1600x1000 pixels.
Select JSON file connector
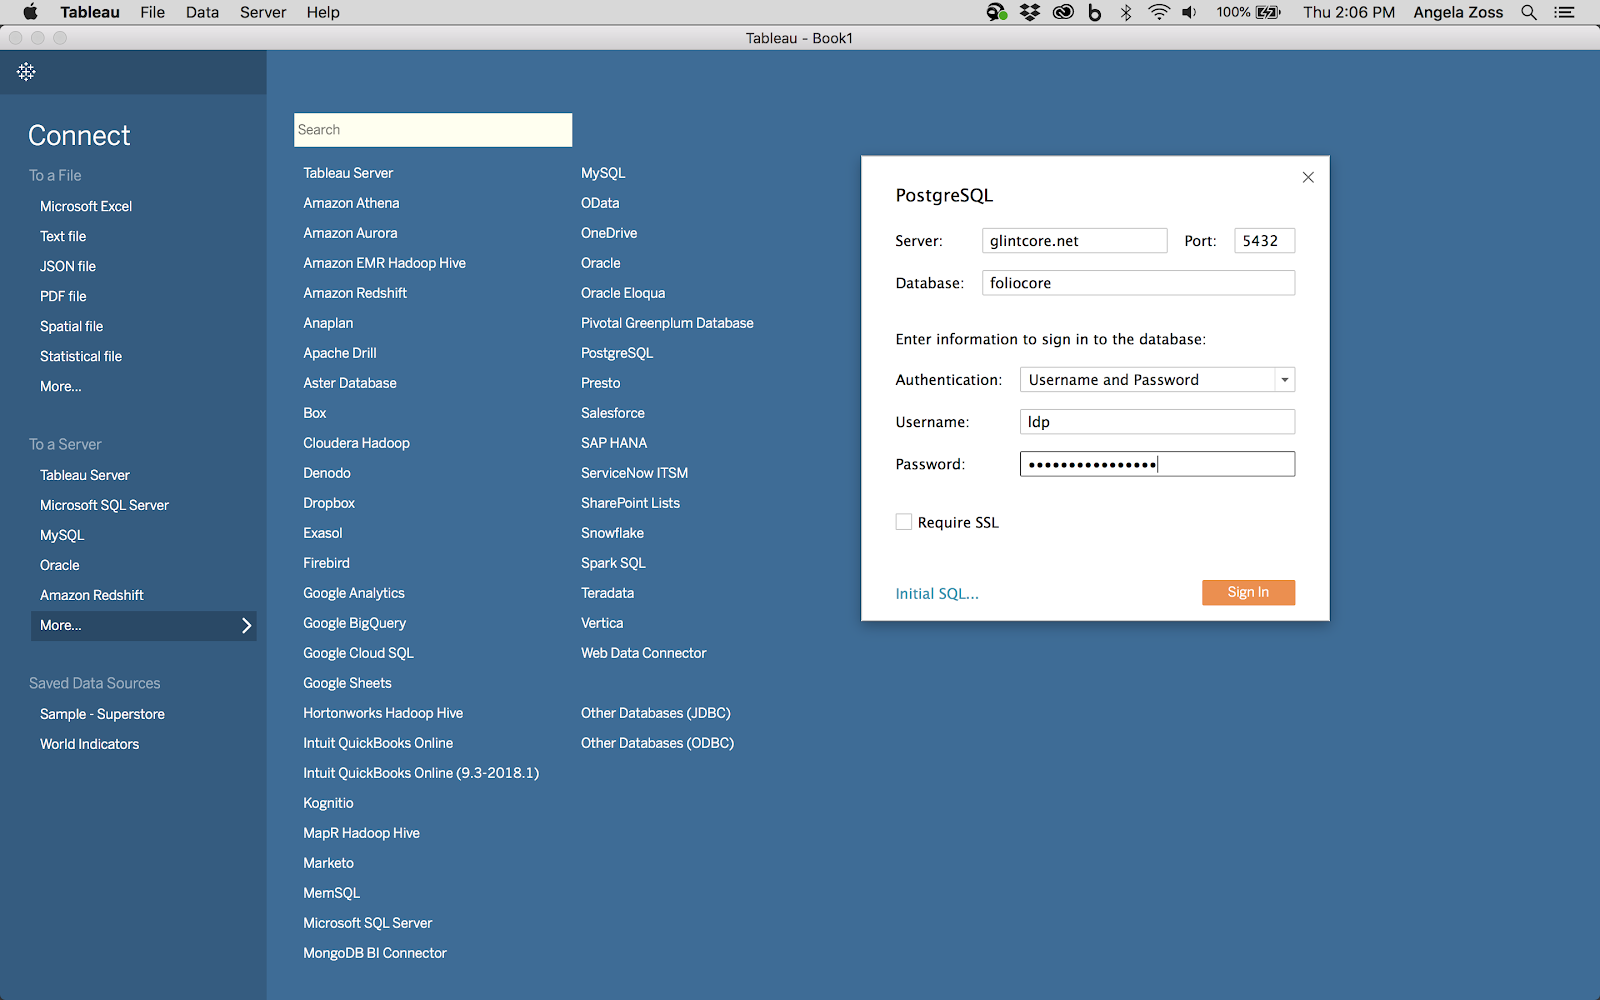point(68,266)
